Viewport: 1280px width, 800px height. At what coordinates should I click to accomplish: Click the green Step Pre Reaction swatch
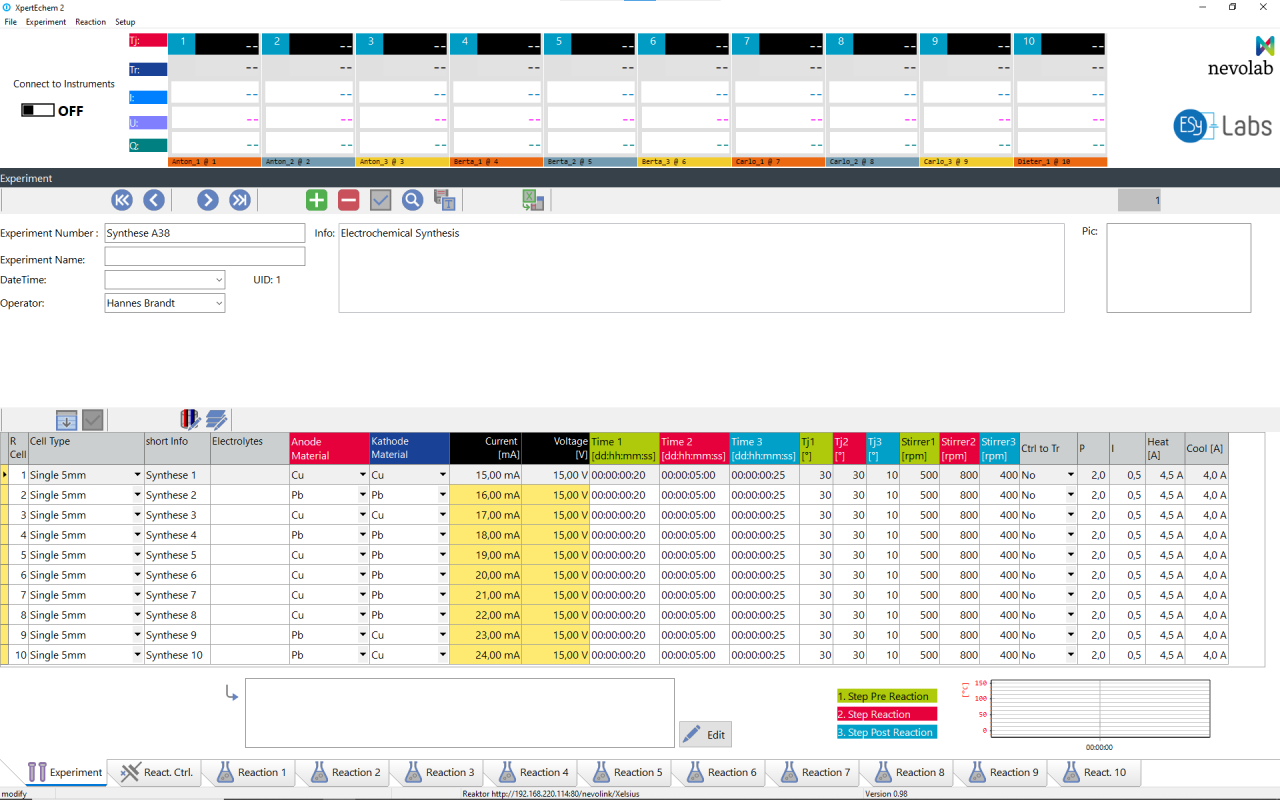click(x=886, y=696)
